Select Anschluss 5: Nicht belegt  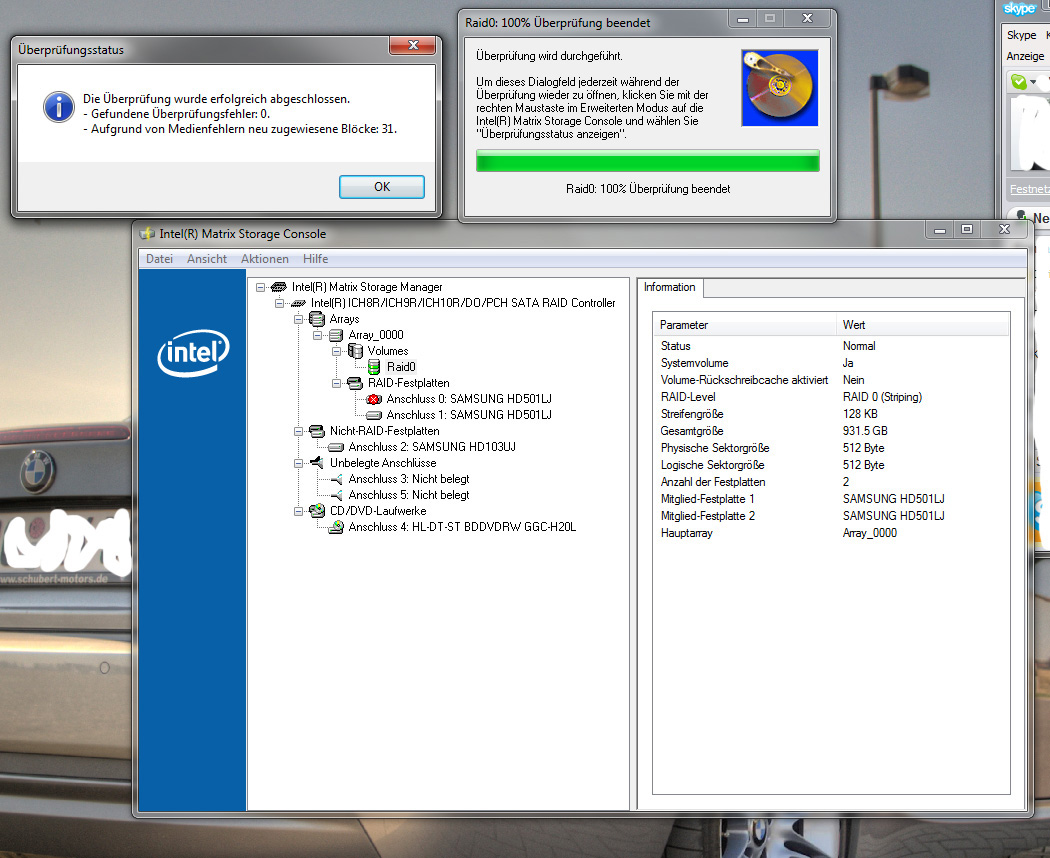(x=408, y=495)
